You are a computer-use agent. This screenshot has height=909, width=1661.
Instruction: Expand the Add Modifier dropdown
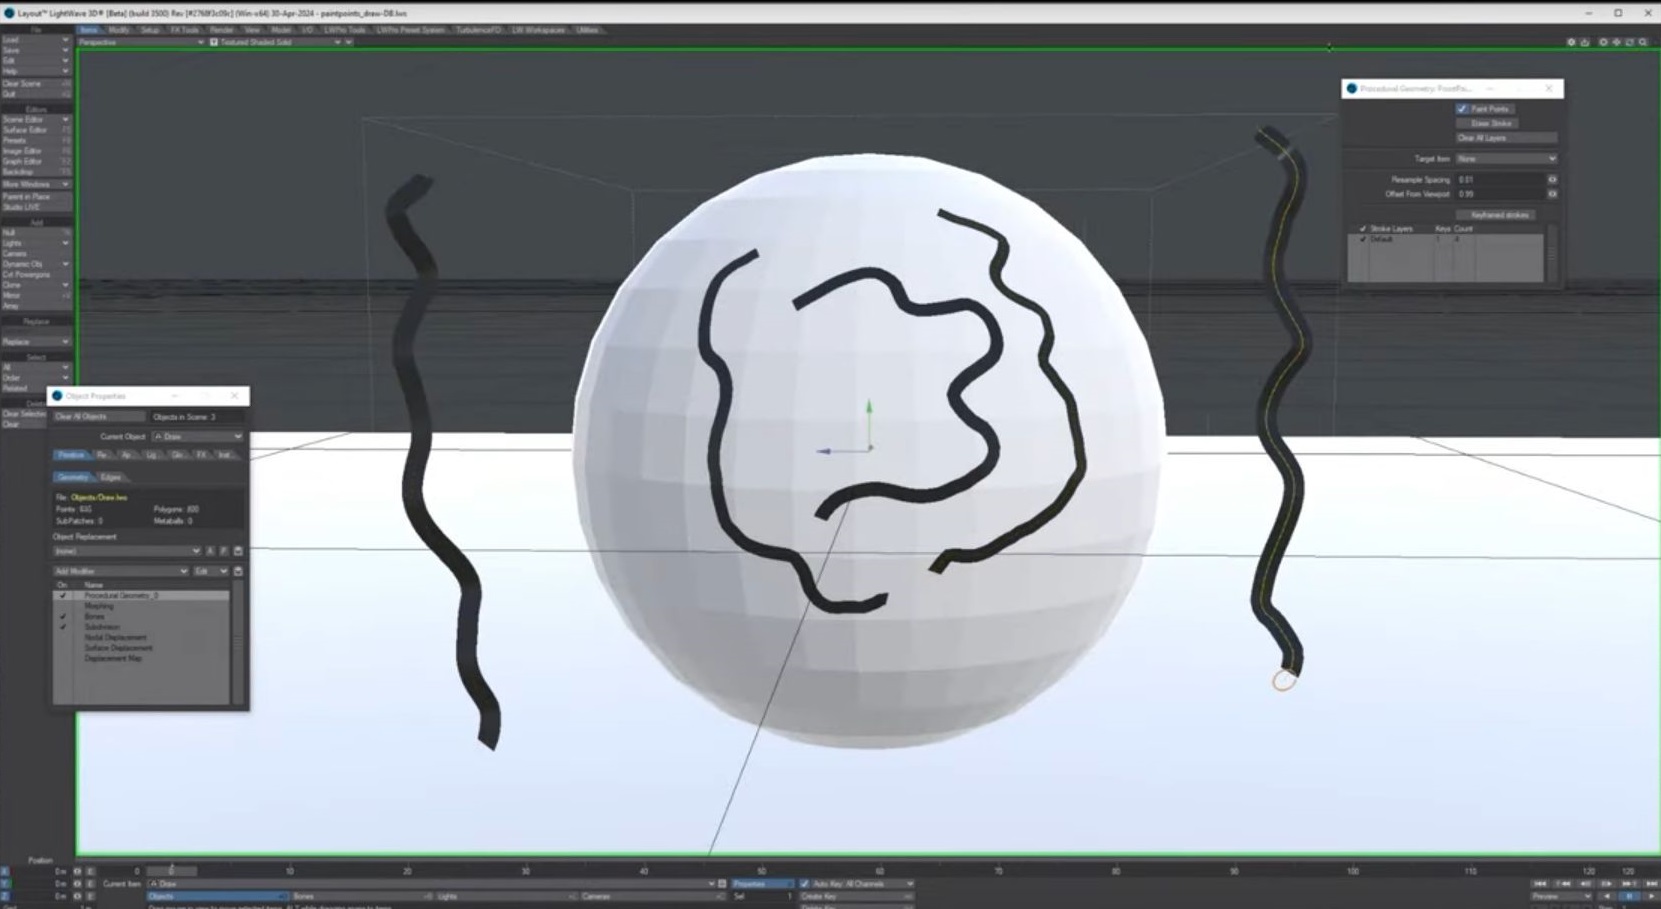click(x=120, y=571)
